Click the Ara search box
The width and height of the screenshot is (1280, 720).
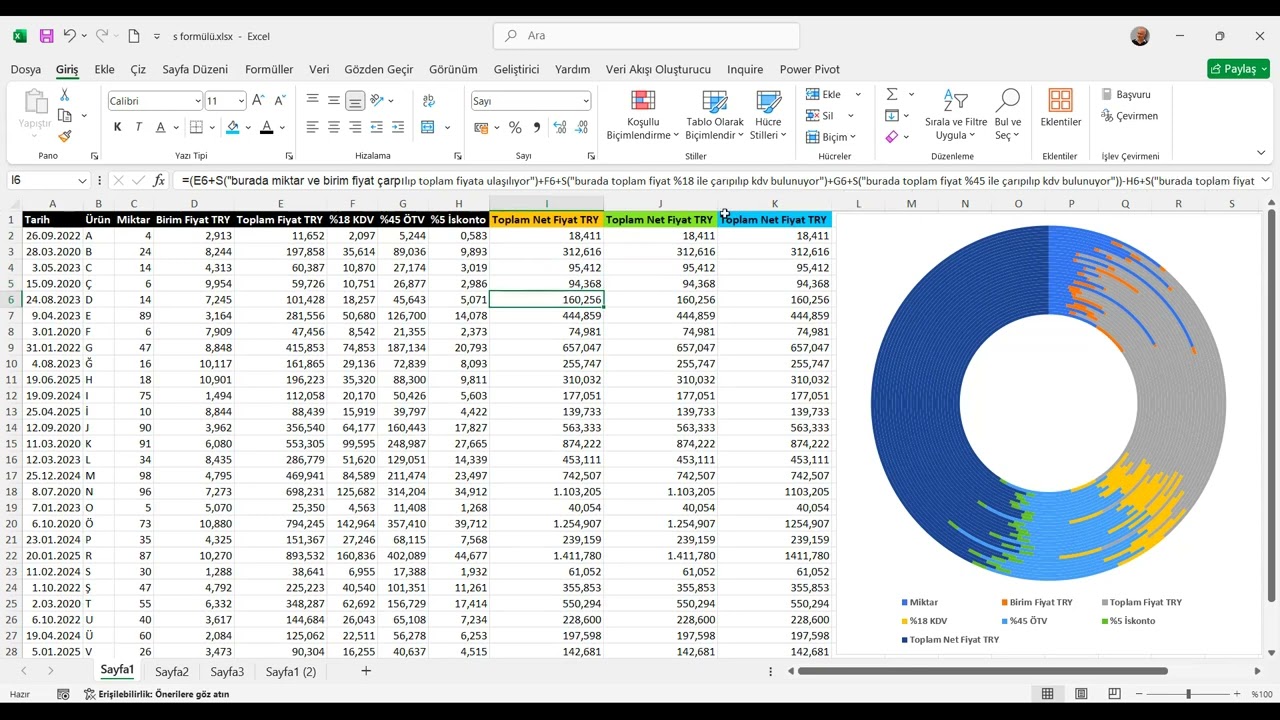(x=646, y=36)
